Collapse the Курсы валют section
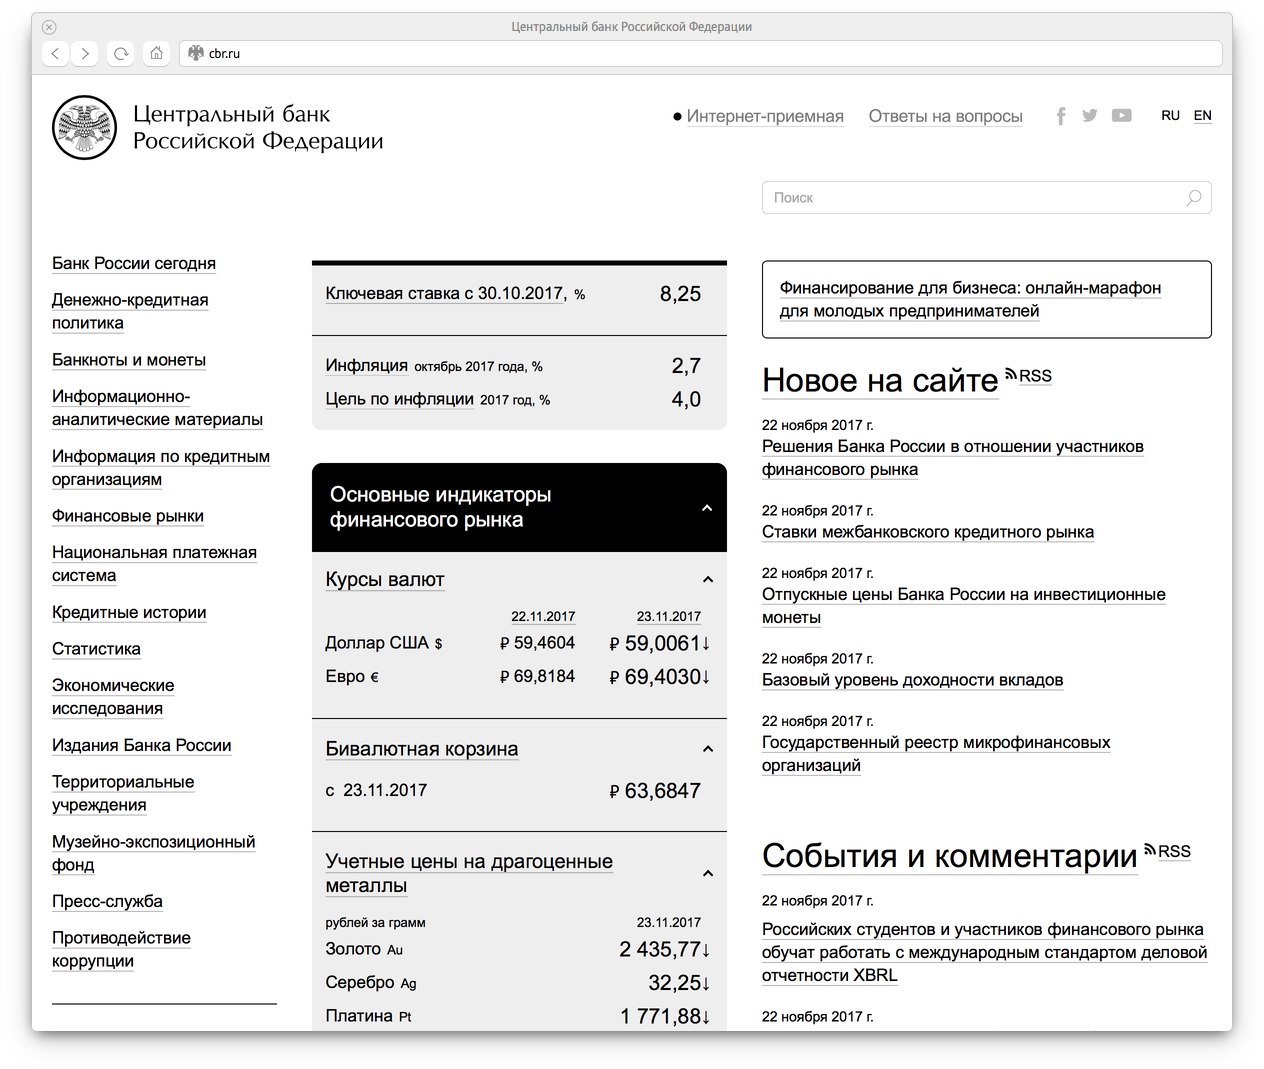This screenshot has width=1264, height=1069. point(708,580)
